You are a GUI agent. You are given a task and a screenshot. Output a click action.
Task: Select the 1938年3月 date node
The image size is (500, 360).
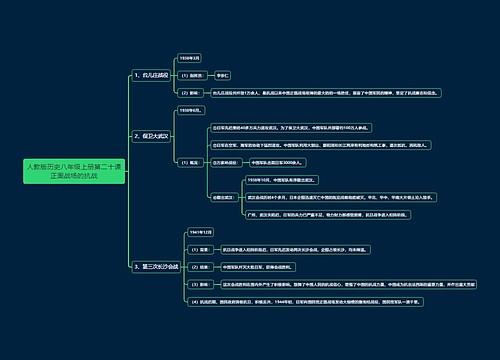pyautogui.click(x=189, y=58)
